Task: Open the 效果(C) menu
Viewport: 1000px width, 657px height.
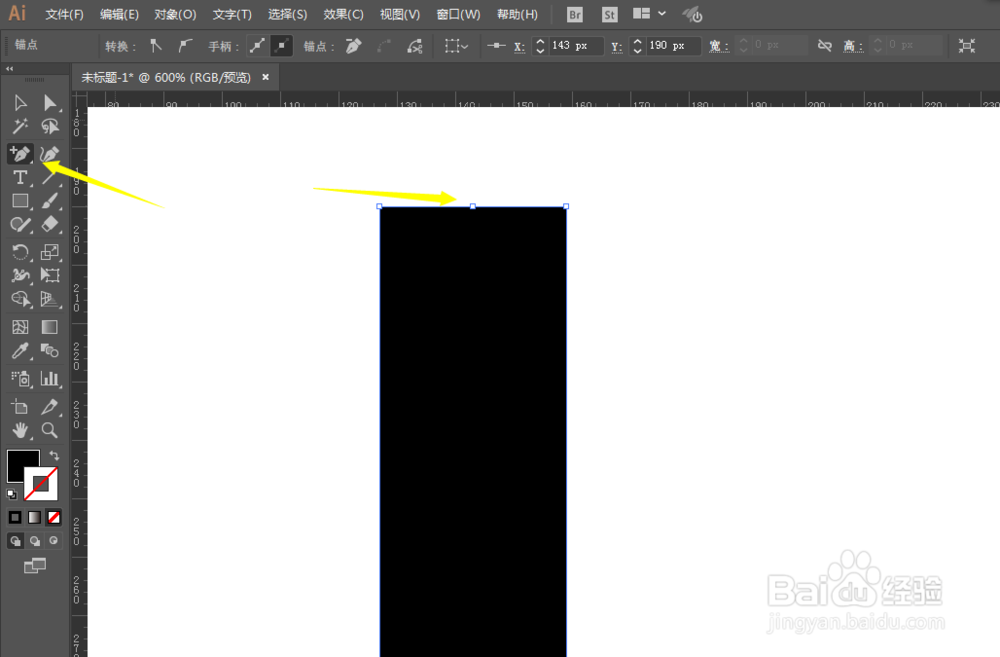Action: click(x=344, y=14)
